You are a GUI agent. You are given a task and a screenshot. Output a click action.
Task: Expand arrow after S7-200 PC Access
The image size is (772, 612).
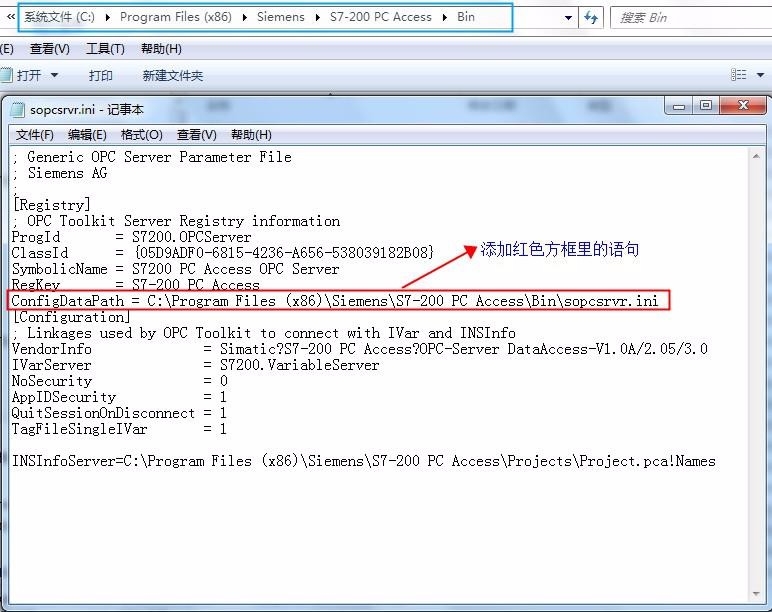tap(445, 18)
